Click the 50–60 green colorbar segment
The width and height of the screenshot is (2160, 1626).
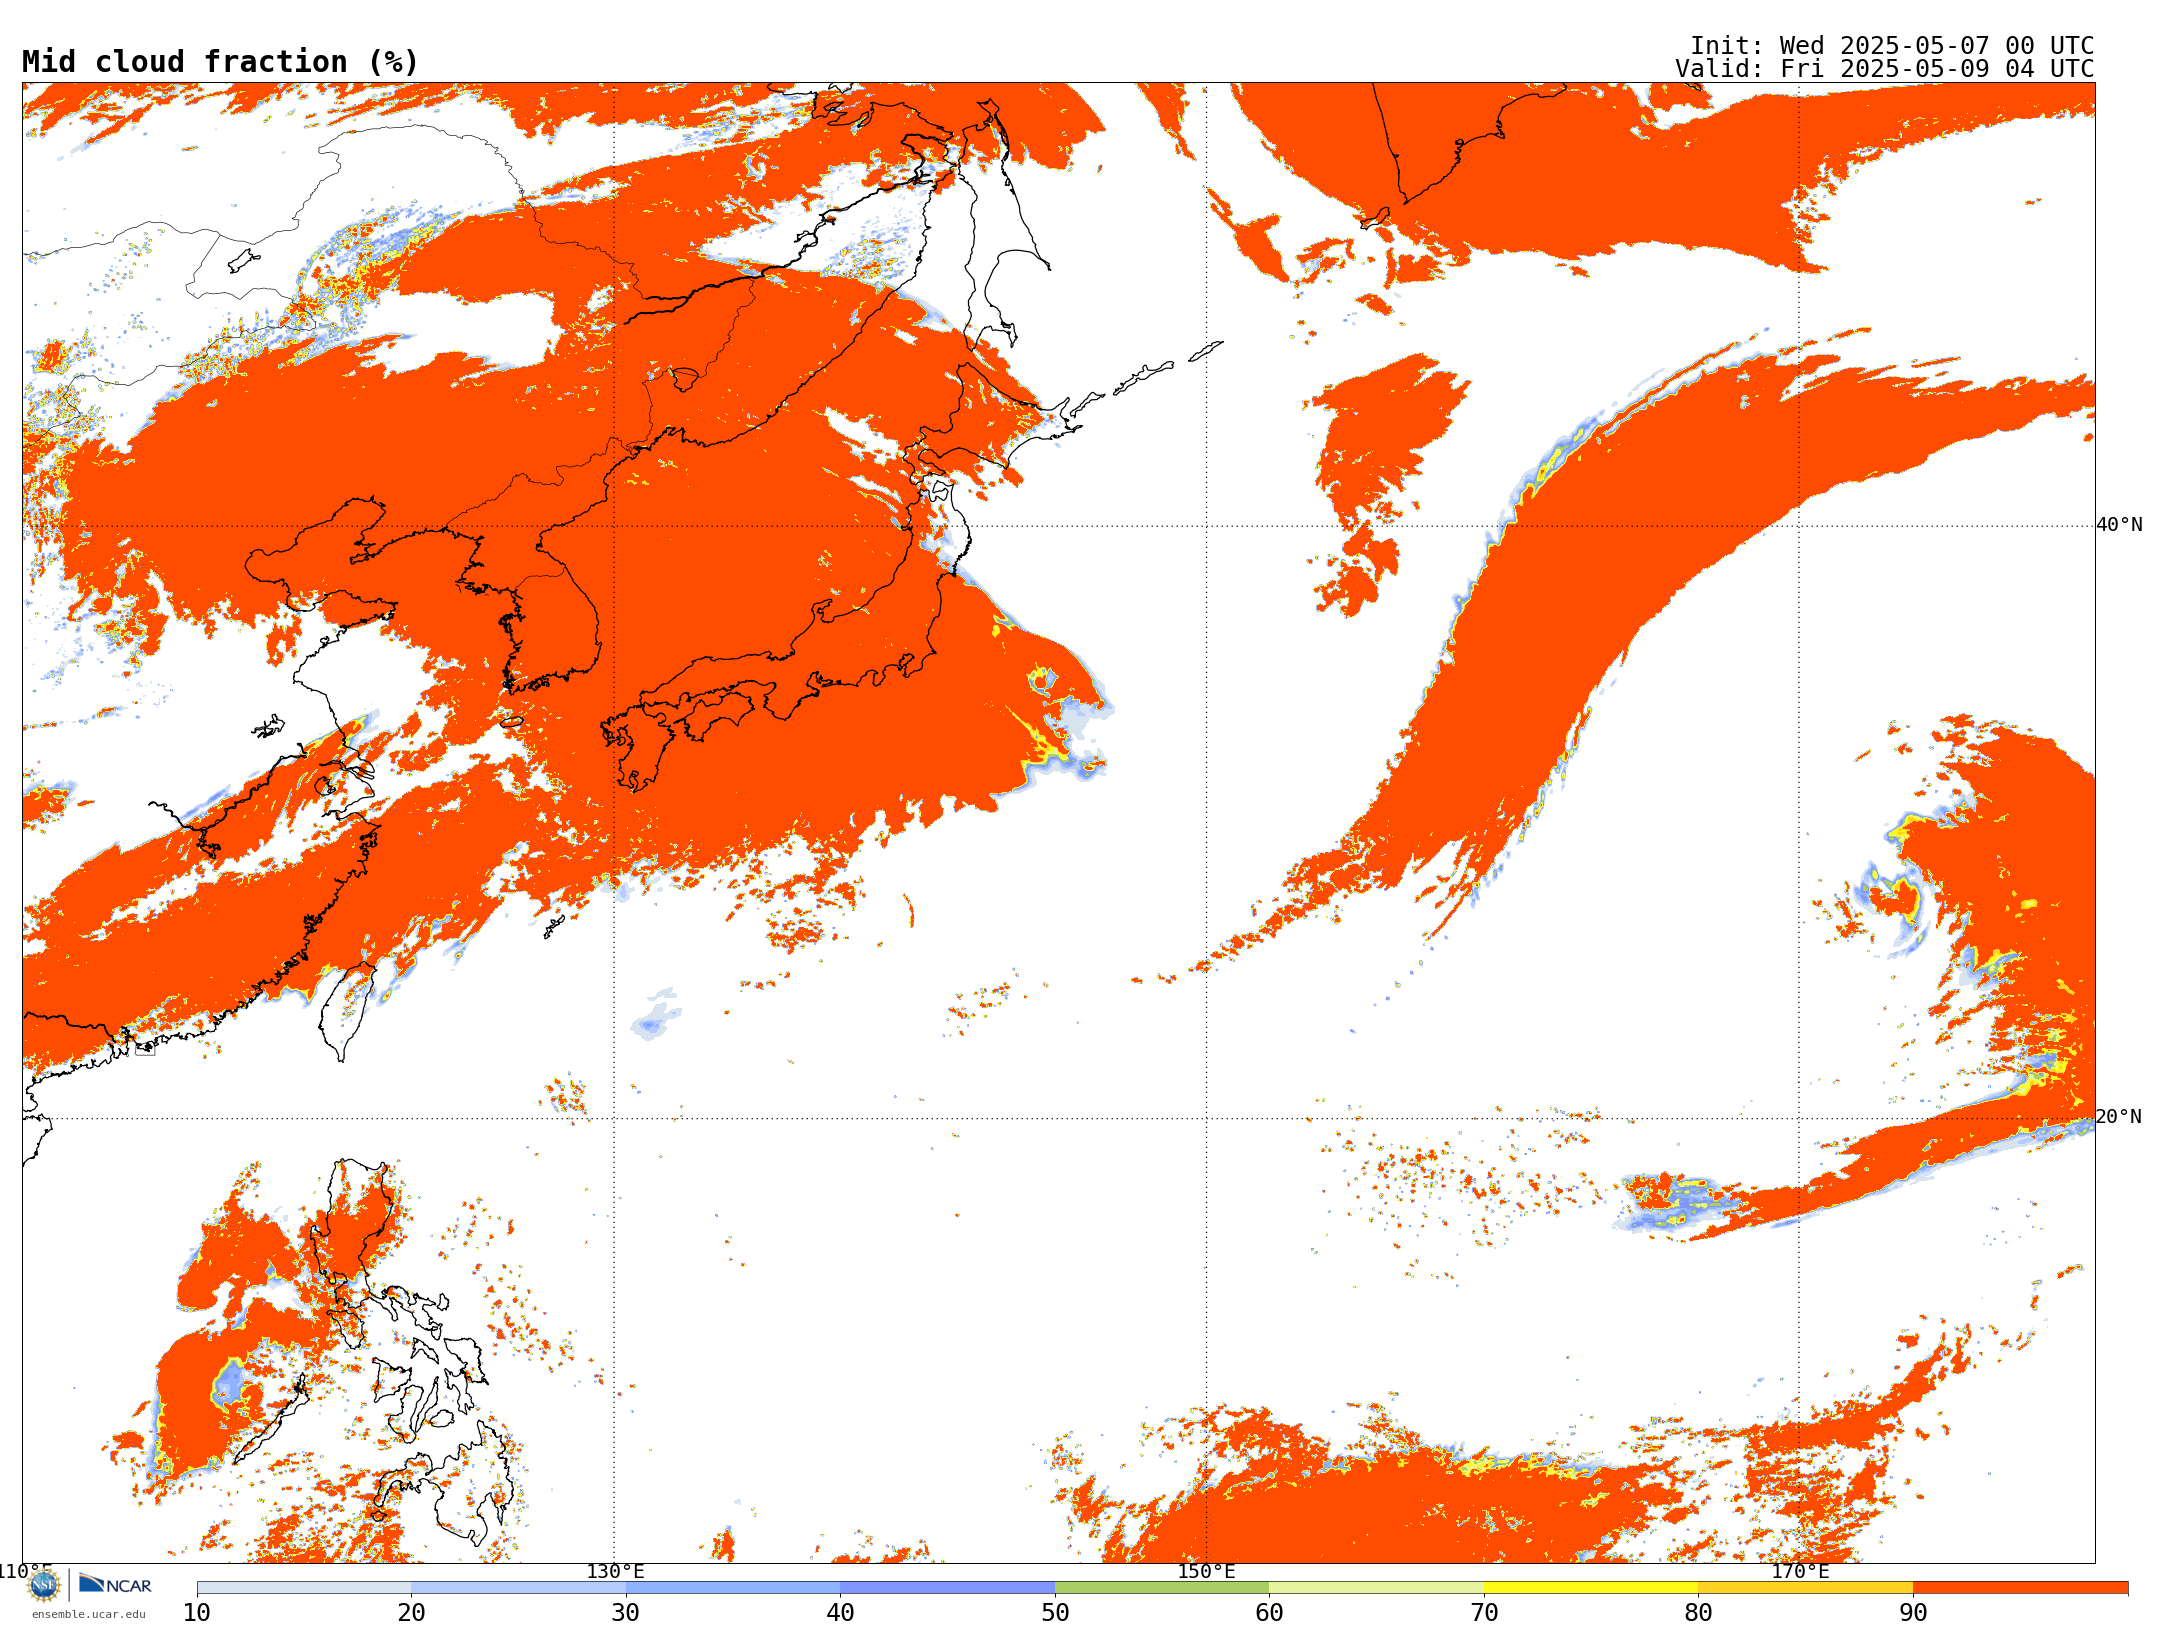[1162, 1588]
